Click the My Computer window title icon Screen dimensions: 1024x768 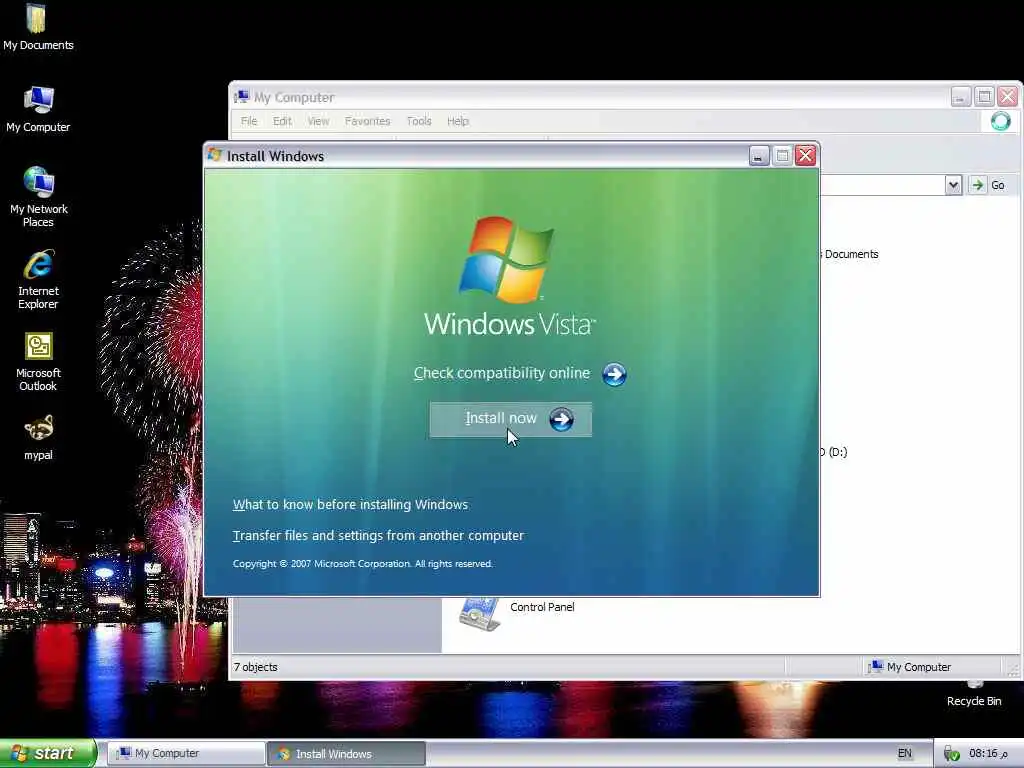pyautogui.click(x=242, y=97)
